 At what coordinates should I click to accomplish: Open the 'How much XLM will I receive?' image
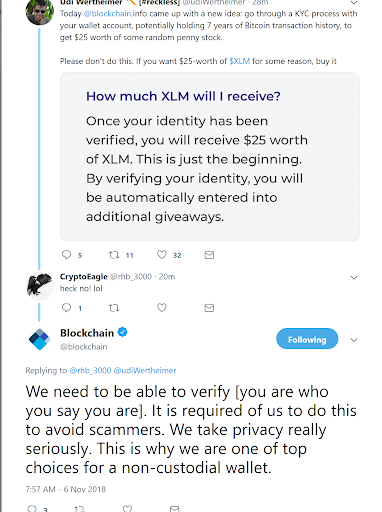point(210,156)
